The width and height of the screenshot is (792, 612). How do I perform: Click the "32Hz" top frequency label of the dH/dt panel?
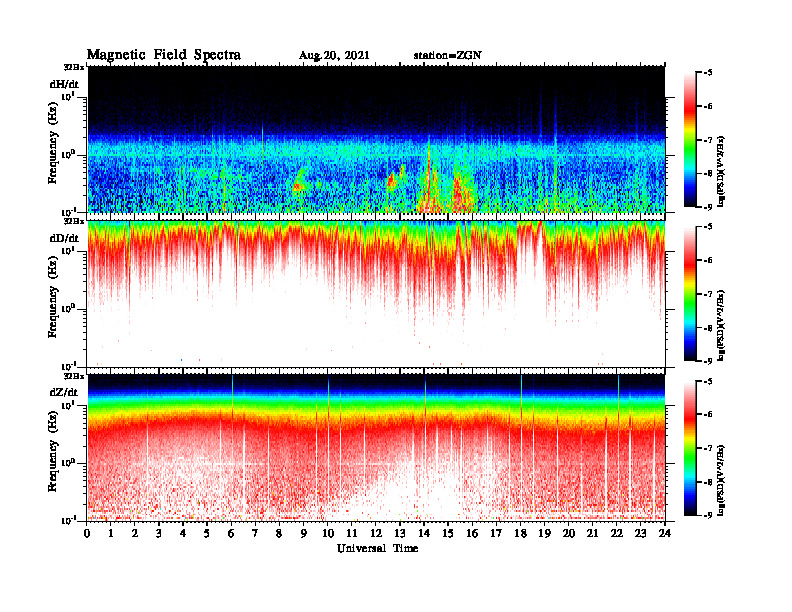point(74,67)
